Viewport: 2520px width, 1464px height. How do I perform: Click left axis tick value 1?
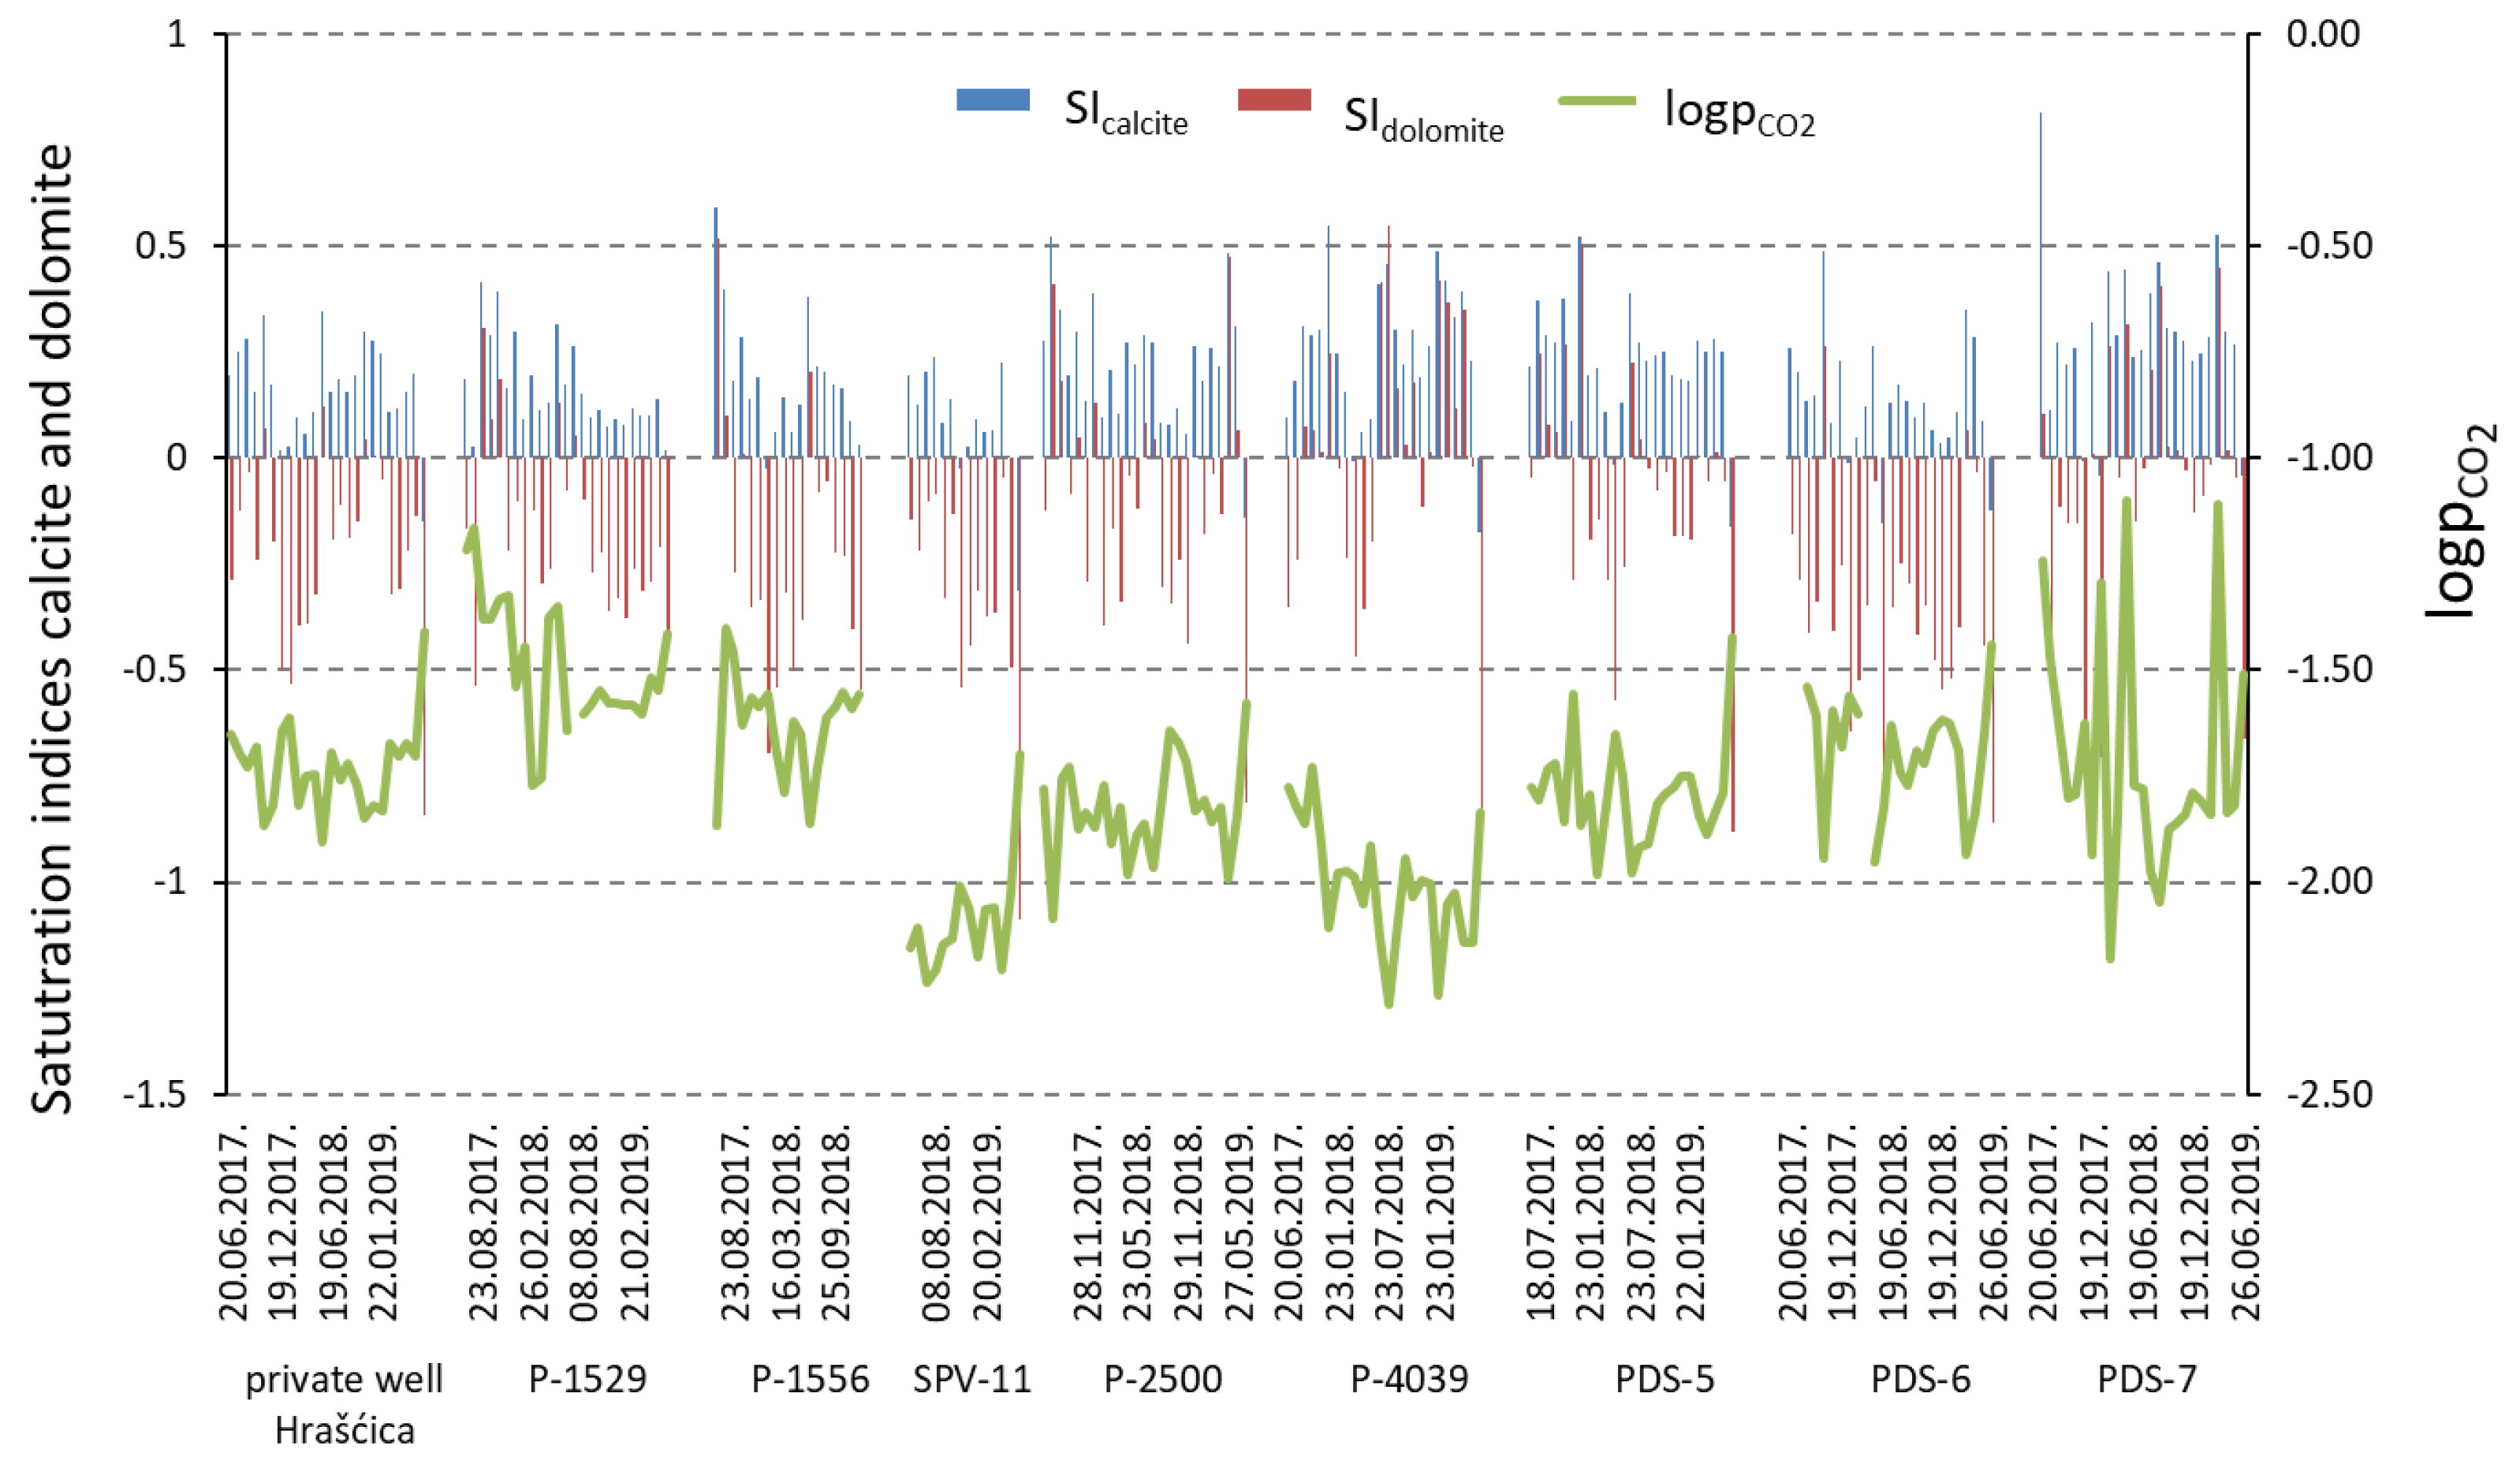tap(177, 34)
